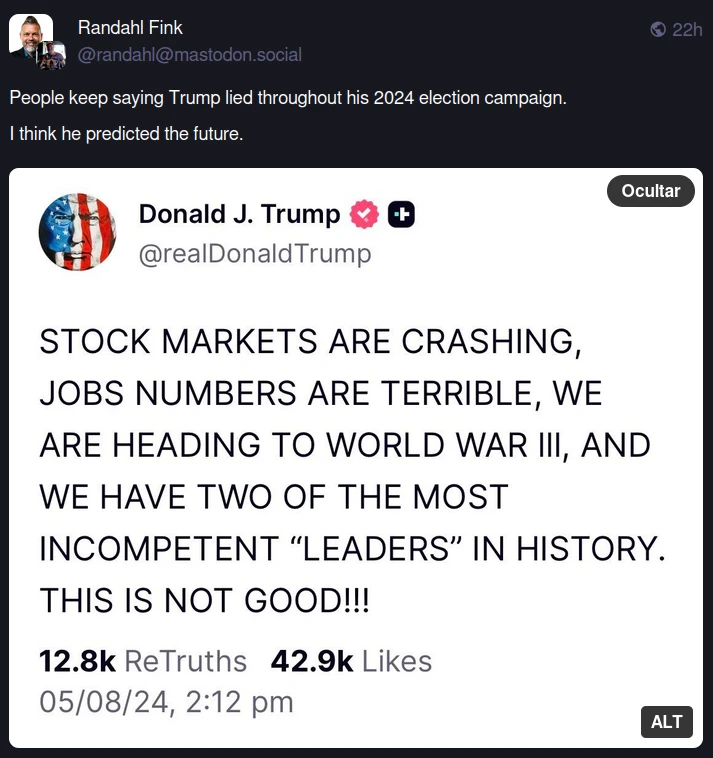Click the Donald J. Trump name
Viewport: 713px width, 758px height.
pos(240,214)
